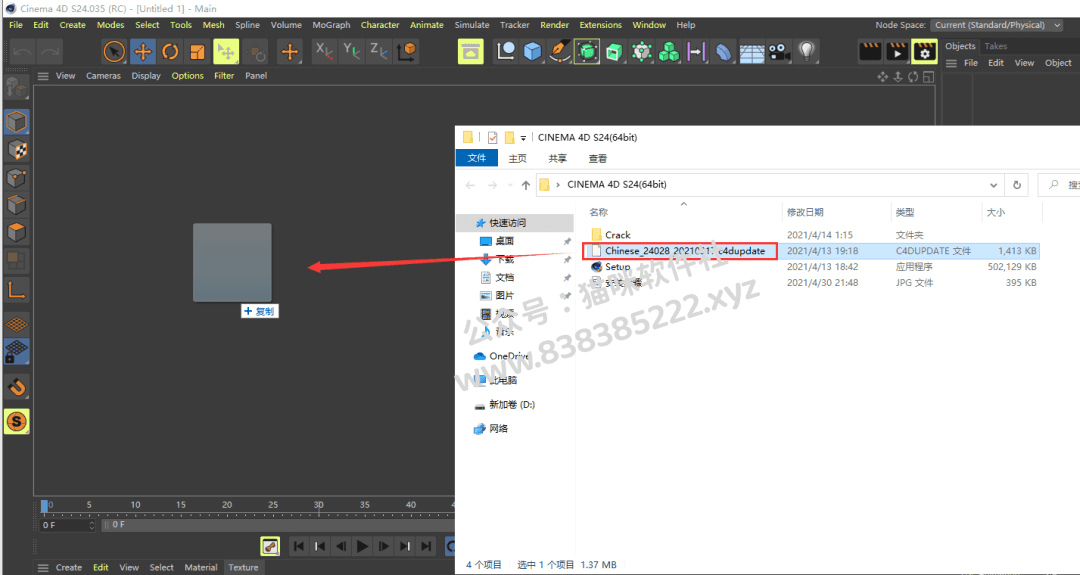Image resolution: width=1080 pixels, height=575 pixels.
Task: Open viewport Filter menu
Action: (x=224, y=76)
